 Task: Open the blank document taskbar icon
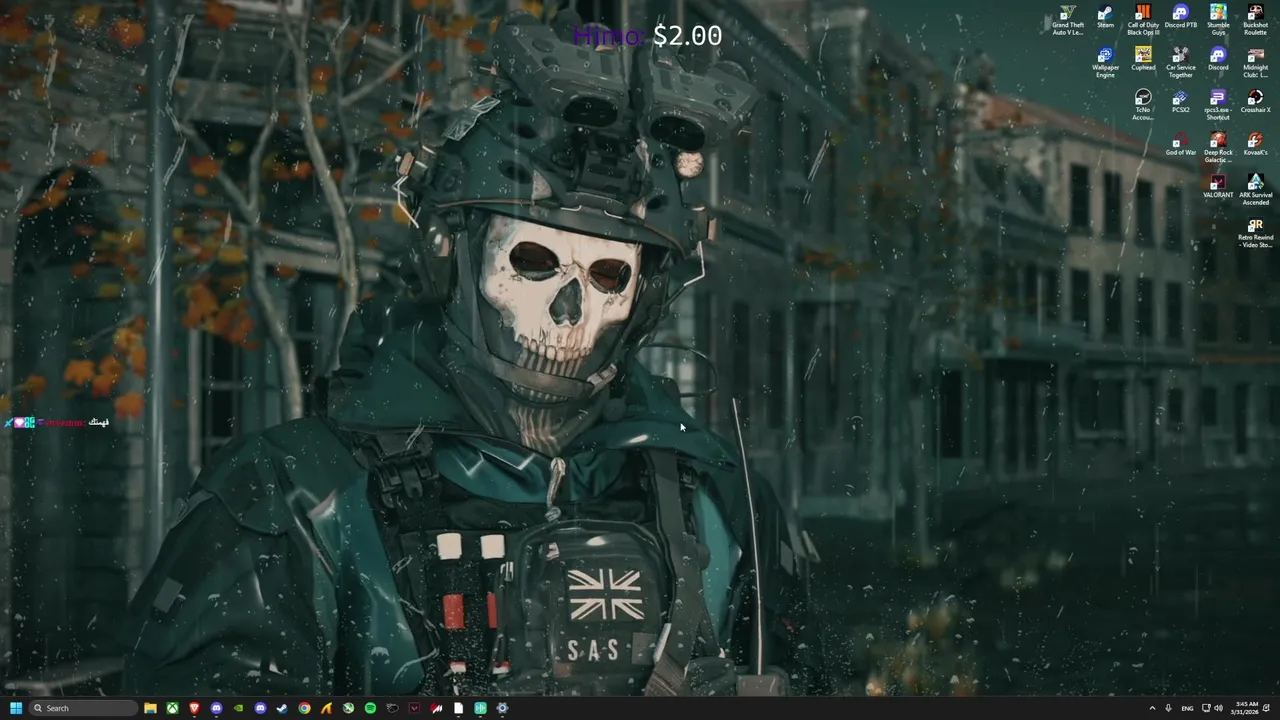[x=458, y=708]
